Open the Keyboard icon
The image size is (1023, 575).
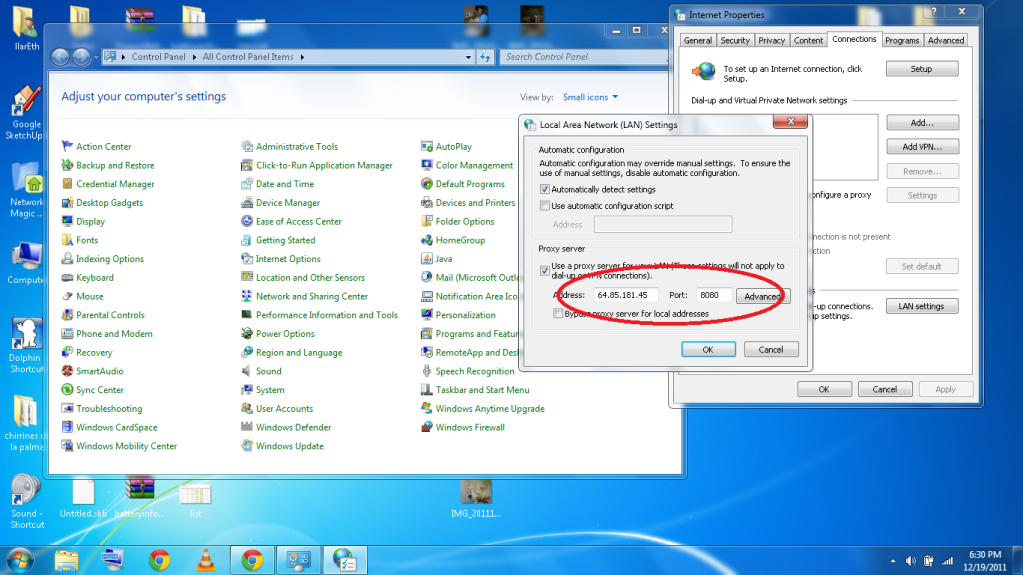(67, 277)
